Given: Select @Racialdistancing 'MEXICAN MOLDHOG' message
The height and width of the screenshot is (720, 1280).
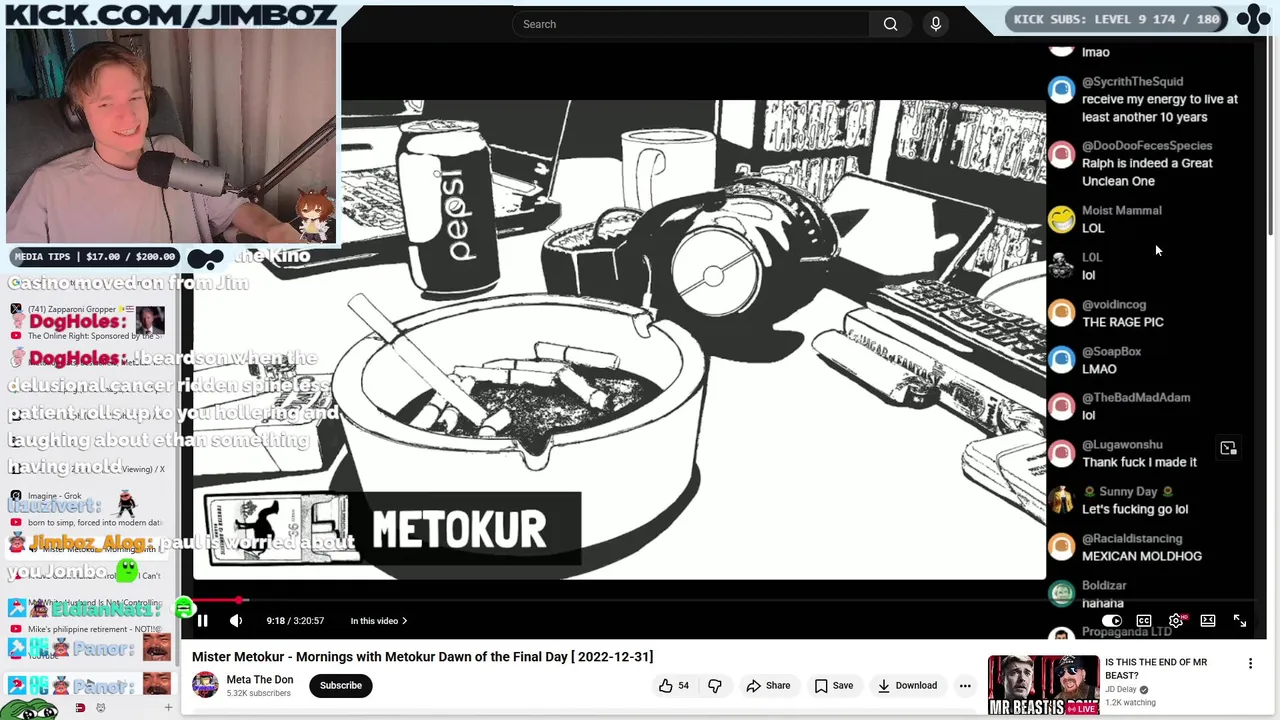Looking at the screenshot, I should [1142, 556].
